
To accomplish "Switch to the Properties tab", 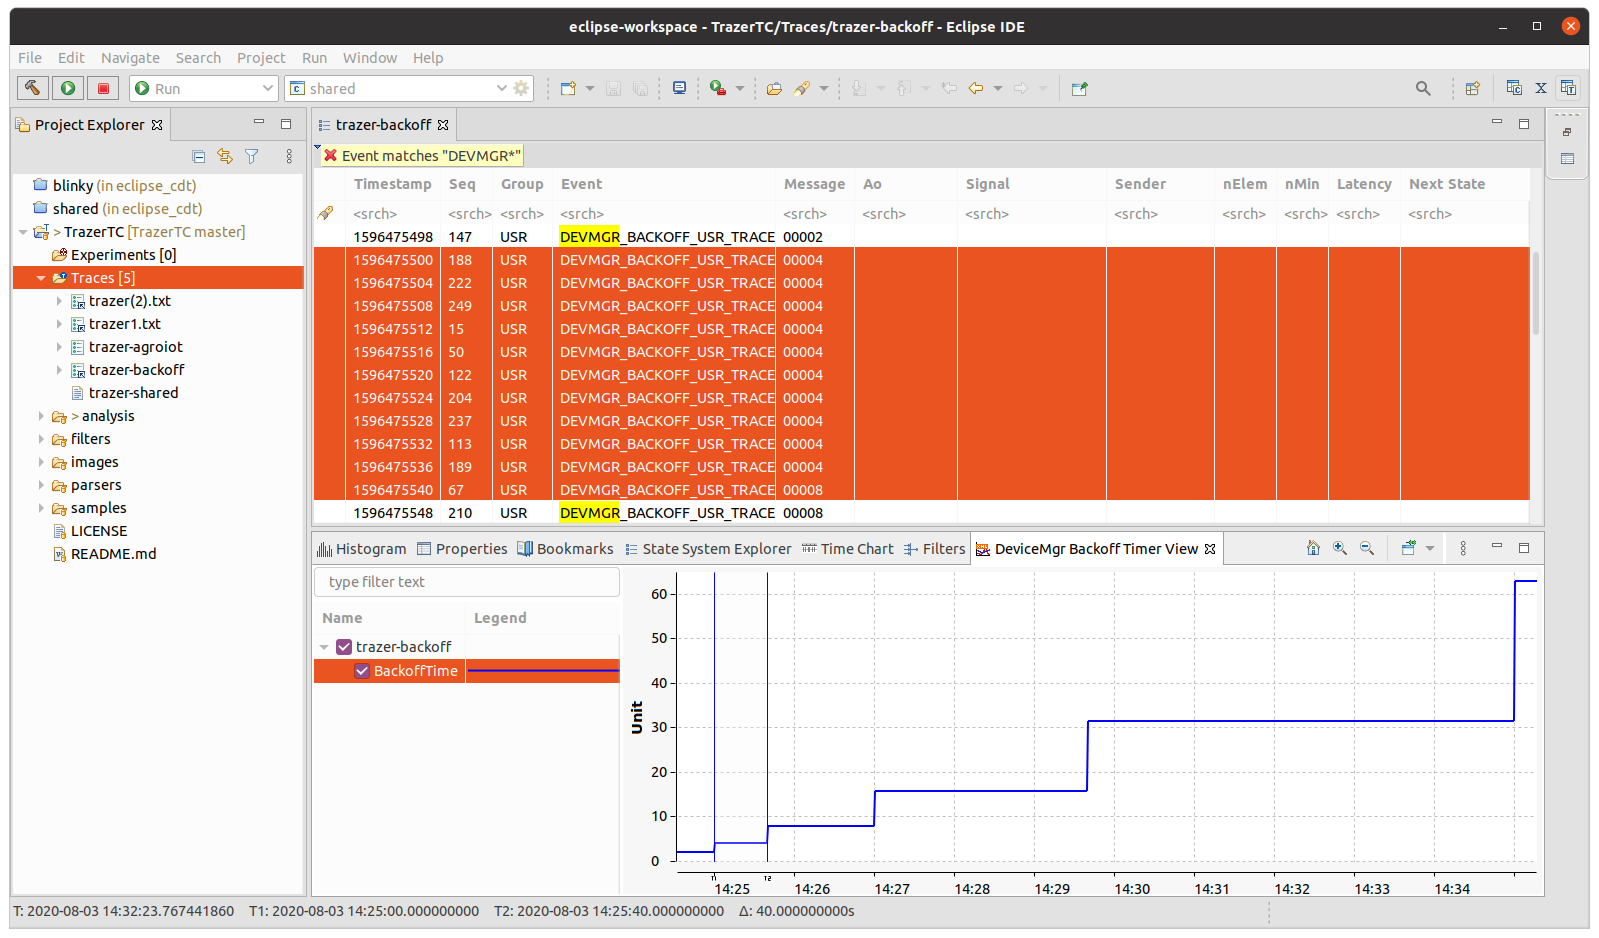I will pos(462,549).
